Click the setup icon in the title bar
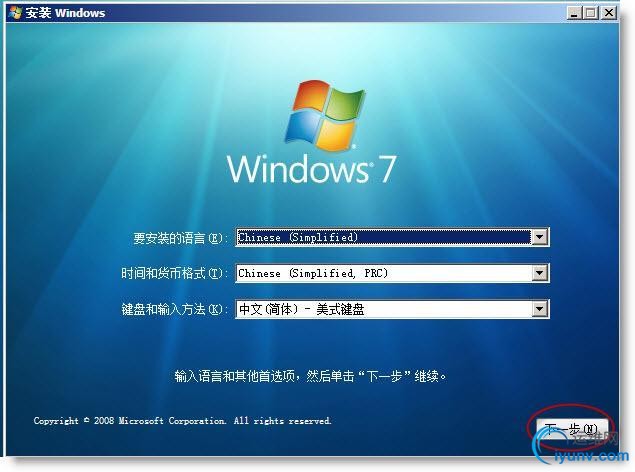Viewport: 635px width, 472px height. coord(15,13)
